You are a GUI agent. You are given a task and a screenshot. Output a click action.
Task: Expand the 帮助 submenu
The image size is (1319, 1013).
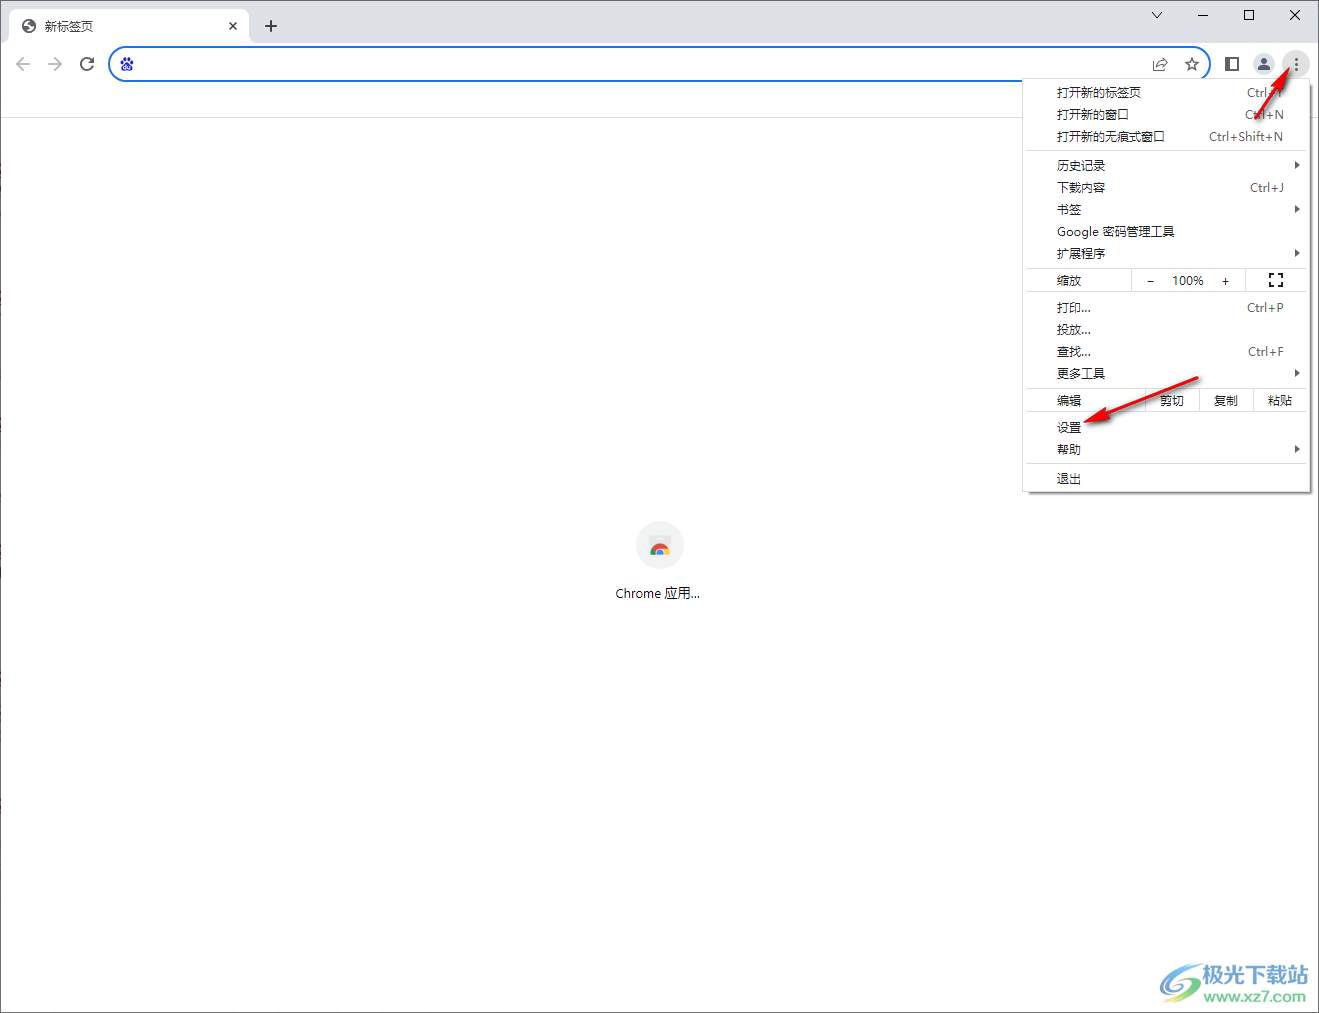(x=1166, y=450)
